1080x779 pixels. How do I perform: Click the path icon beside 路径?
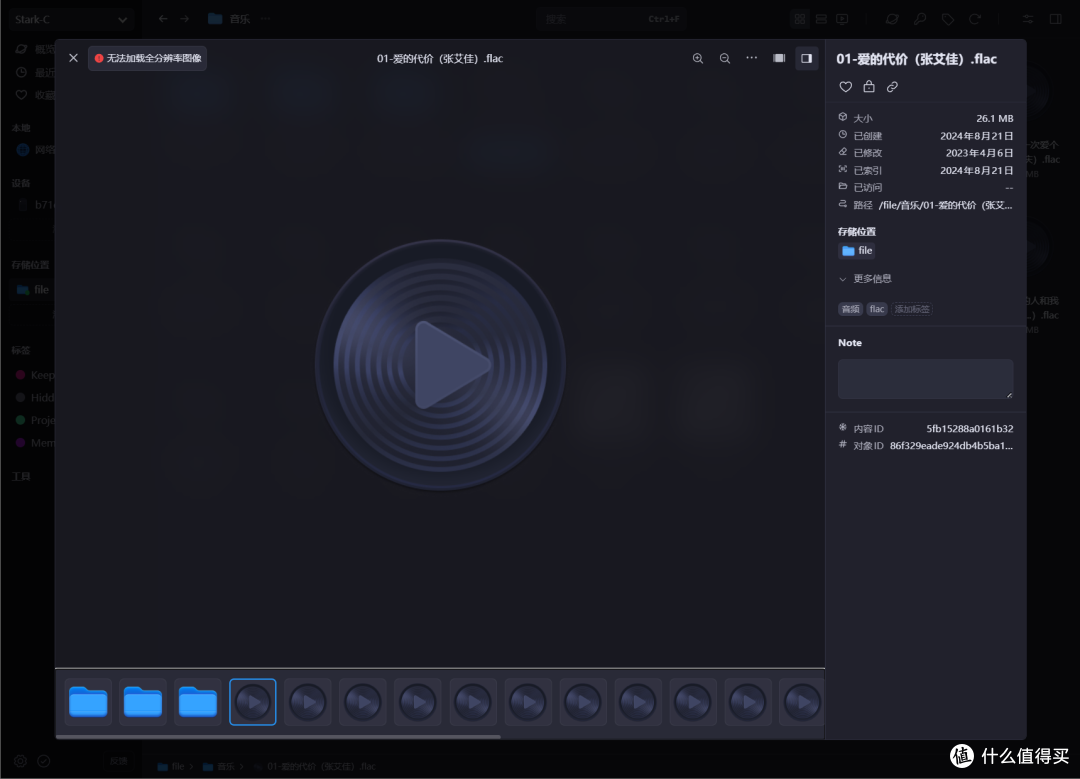pos(842,204)
